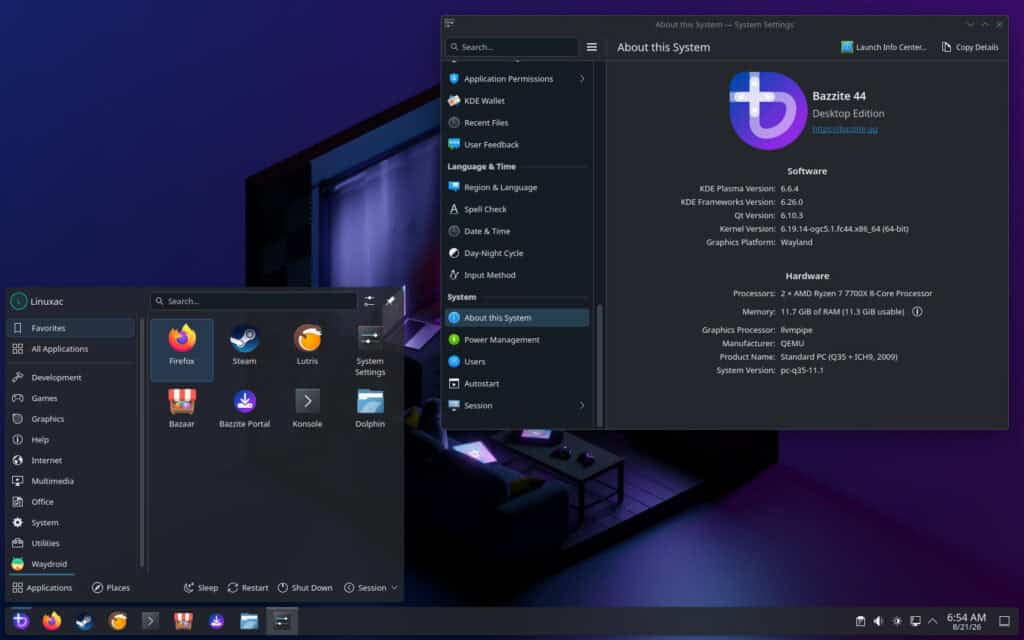Open Development category
The height and width of the screenshot is (640, 1024).
click(71, 377)
